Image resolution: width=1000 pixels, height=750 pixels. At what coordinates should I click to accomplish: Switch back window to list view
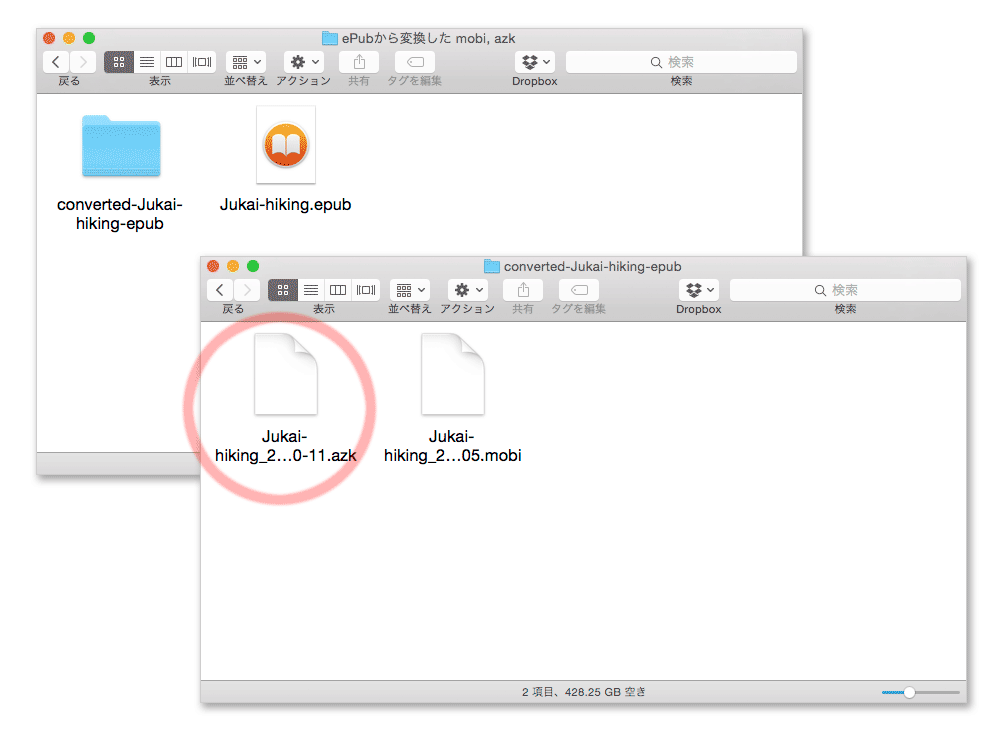pyautogui.click(x=147, y=62)
